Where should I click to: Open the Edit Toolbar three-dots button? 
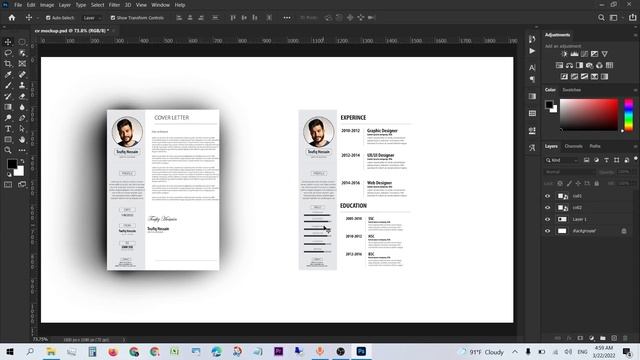[22, 150]
